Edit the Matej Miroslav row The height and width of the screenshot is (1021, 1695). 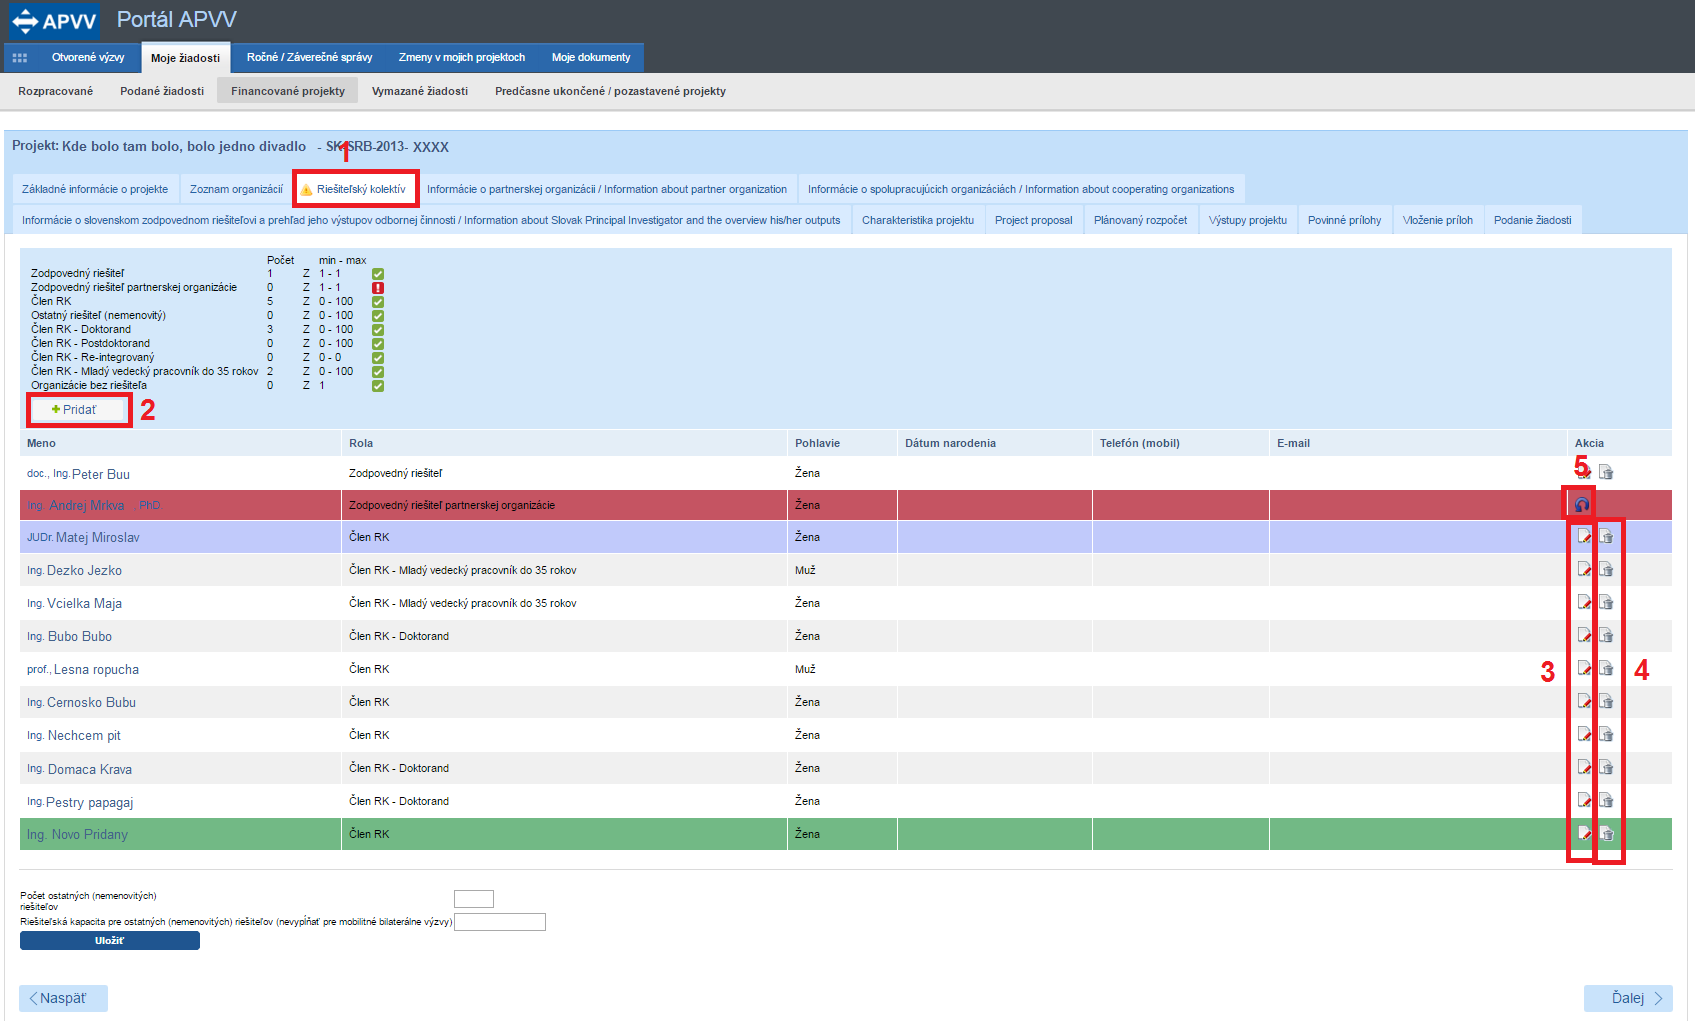coord(1584,537)
